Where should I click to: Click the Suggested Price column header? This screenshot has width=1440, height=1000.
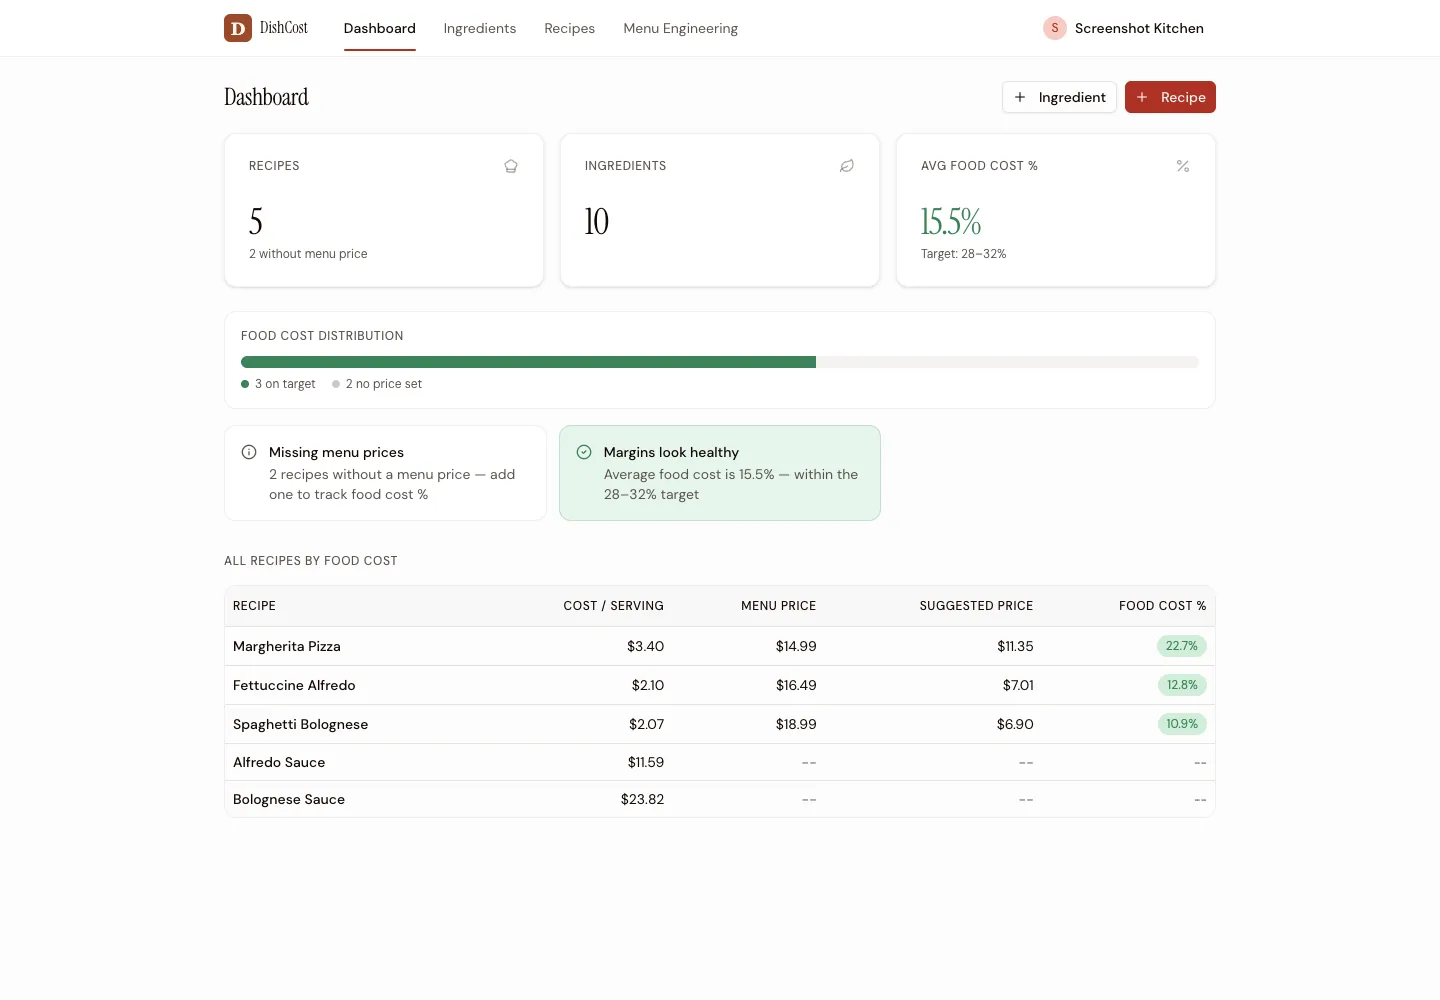click(976, 606)
